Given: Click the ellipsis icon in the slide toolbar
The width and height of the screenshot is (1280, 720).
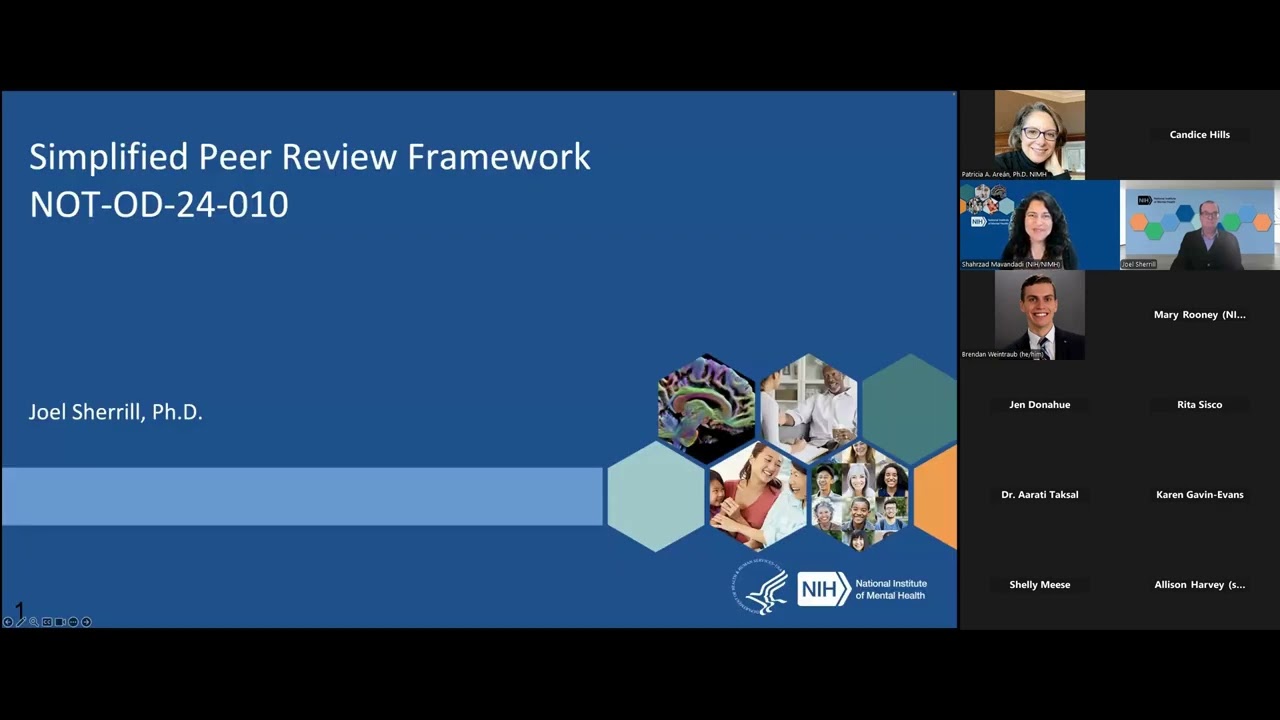Looking at the screenshot, I should 73,621.
